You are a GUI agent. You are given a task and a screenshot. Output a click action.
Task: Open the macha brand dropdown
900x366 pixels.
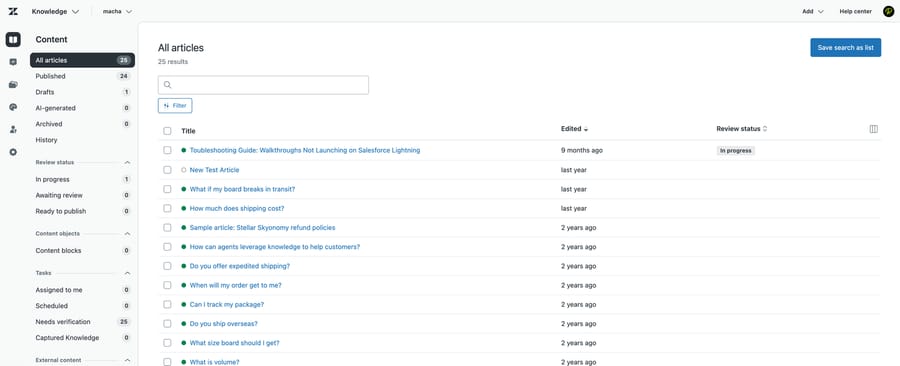[118, 11]
